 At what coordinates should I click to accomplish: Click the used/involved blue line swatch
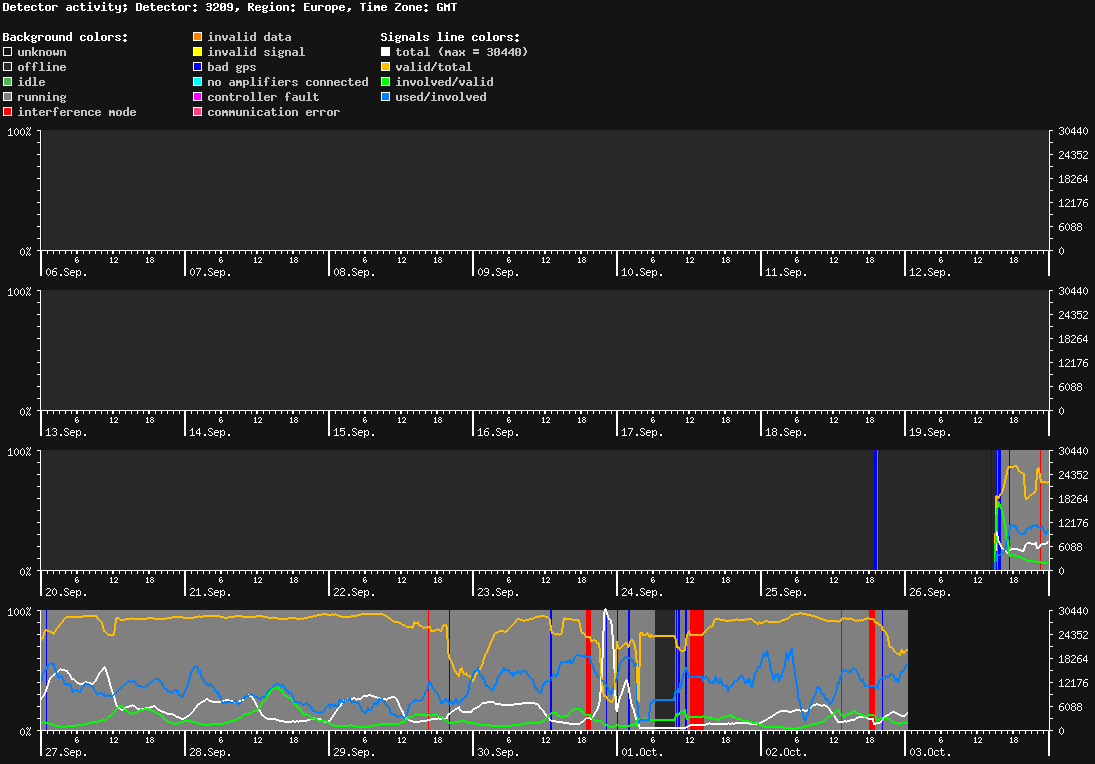click(x=385, y=97)
